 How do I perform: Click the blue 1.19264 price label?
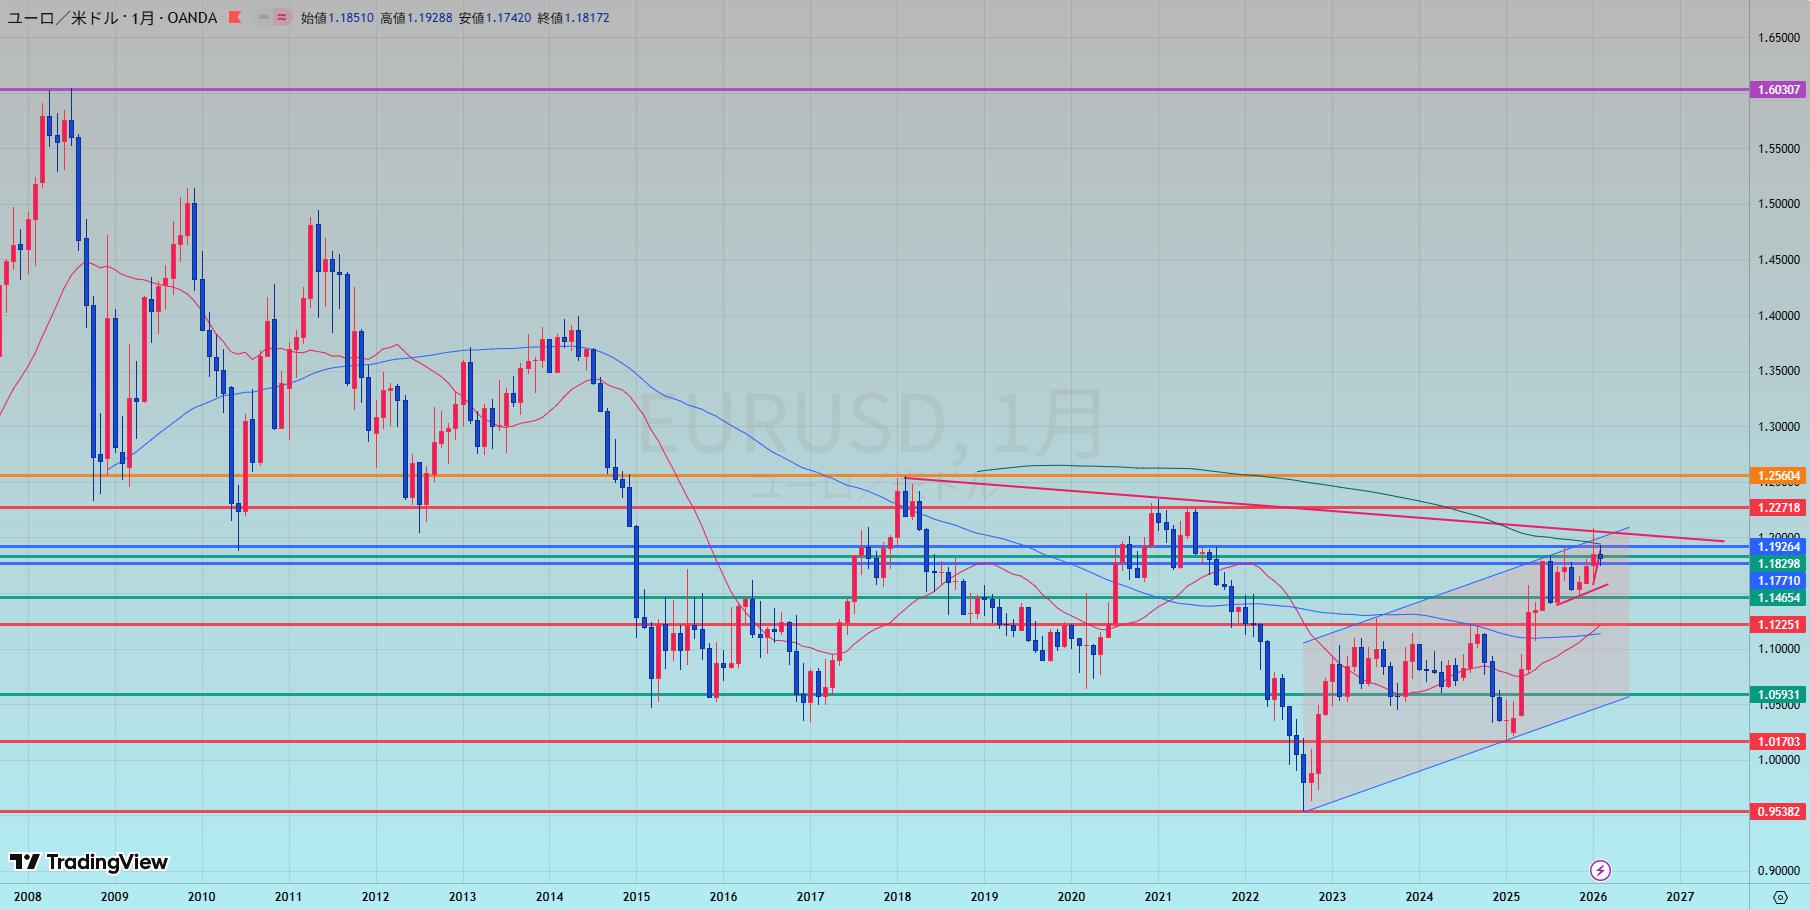click(1779, 547)
